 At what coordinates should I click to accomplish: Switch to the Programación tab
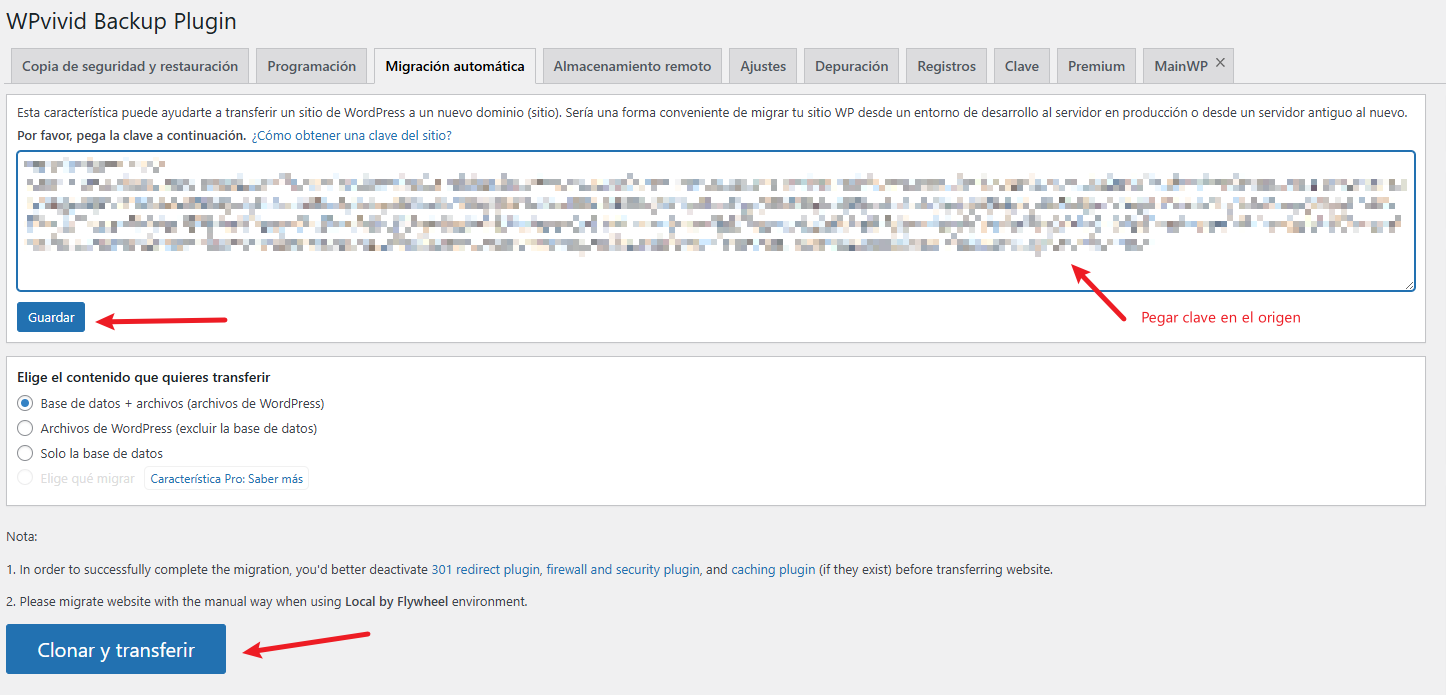click(x=311, y=67)
